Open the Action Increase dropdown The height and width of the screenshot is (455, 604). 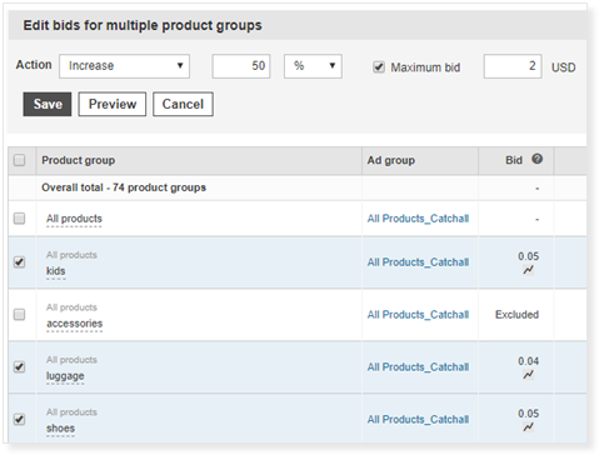(x=125, y=66)
